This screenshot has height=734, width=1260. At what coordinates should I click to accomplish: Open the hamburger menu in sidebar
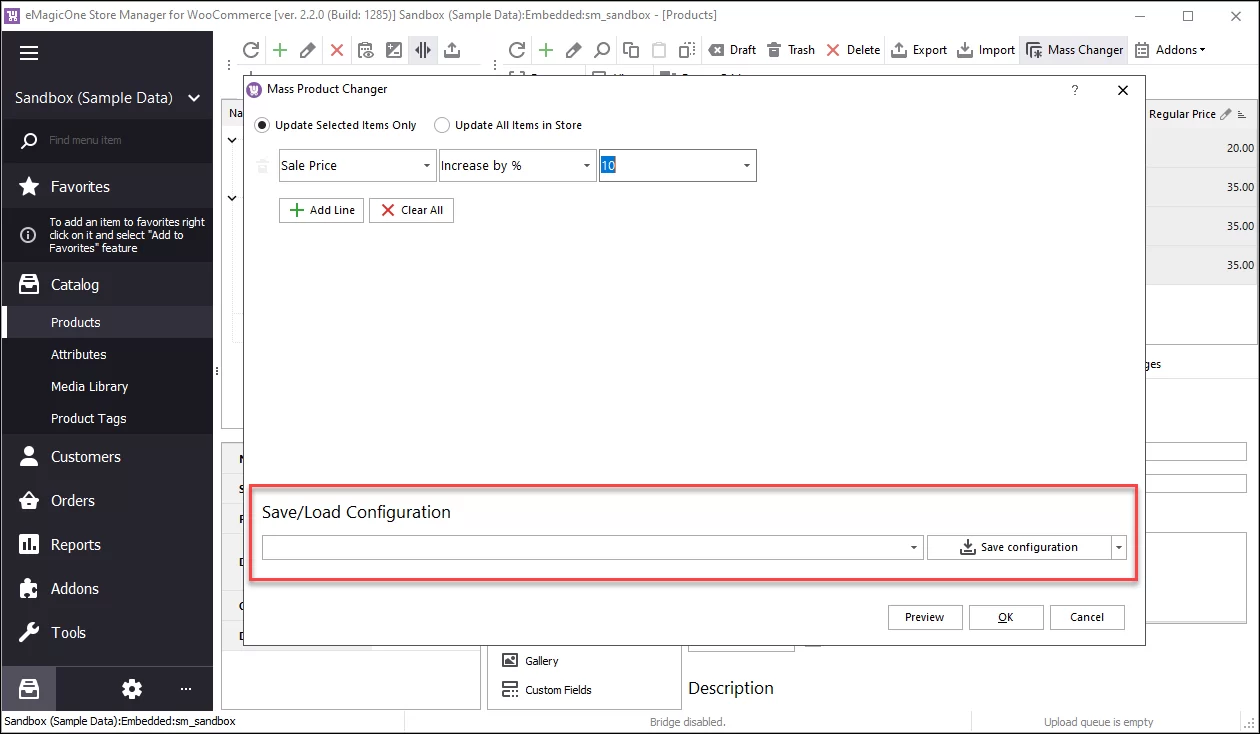[x=29, y=54]
